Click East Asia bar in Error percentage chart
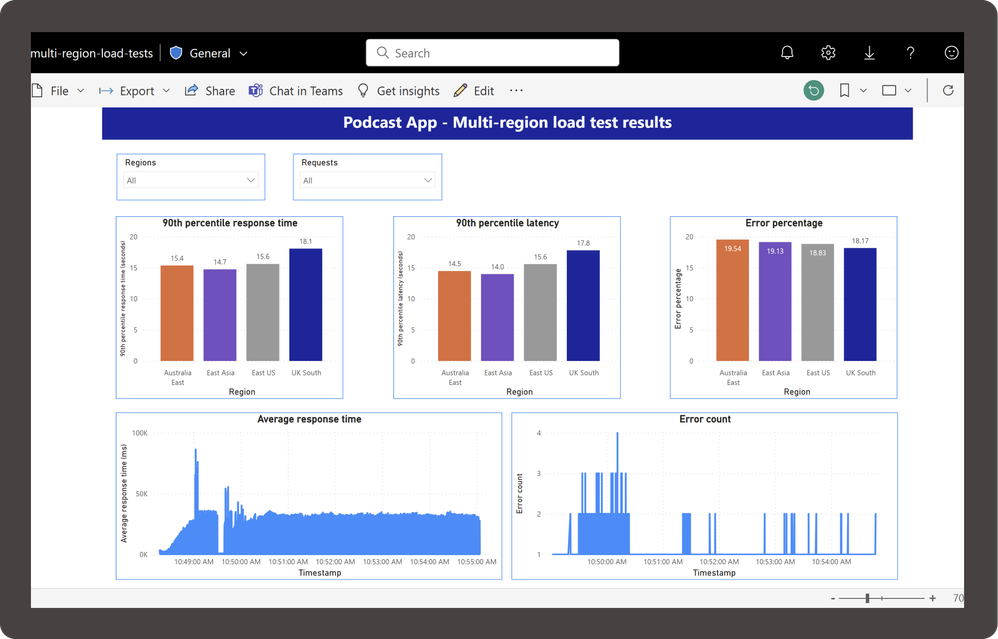The image size is (998, 639). tap(775, 302)
